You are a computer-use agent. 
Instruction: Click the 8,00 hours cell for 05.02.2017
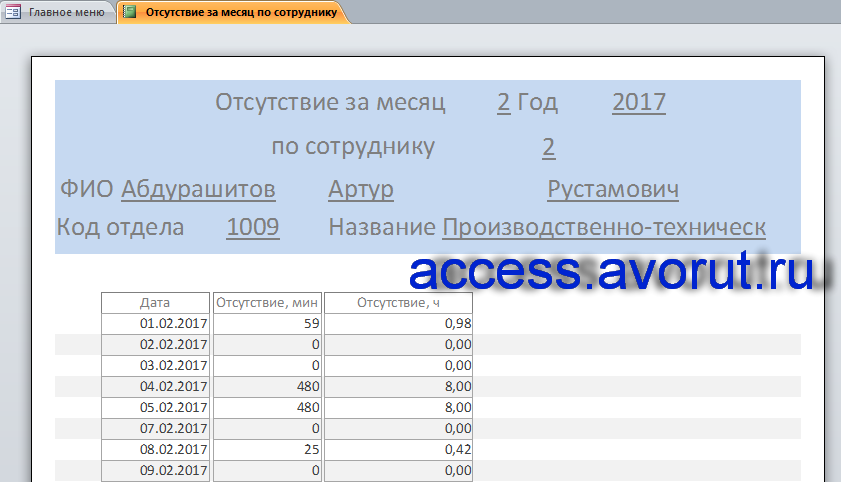399,407
